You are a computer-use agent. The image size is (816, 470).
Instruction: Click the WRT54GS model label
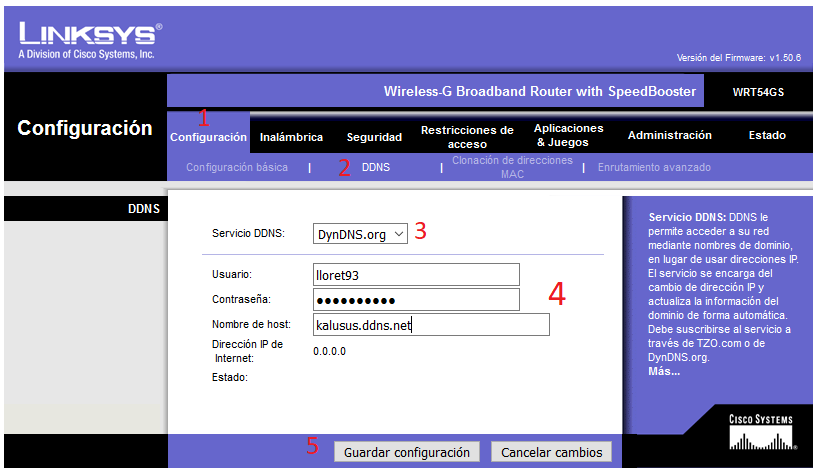pyautogui.click(x=758, y=92)
